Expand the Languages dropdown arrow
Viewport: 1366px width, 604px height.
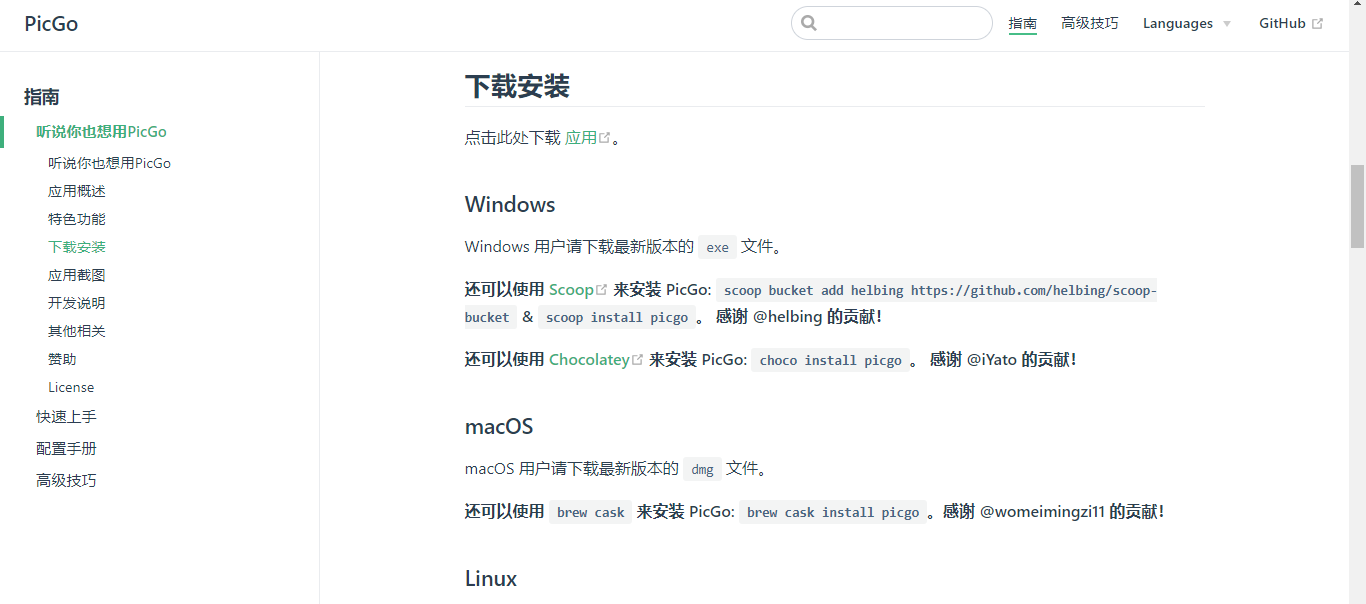[x=1227, y=24]
